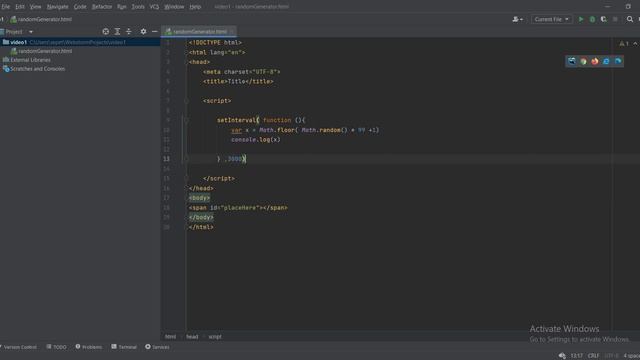Click the meta charset line

click(x=242, y=72)
